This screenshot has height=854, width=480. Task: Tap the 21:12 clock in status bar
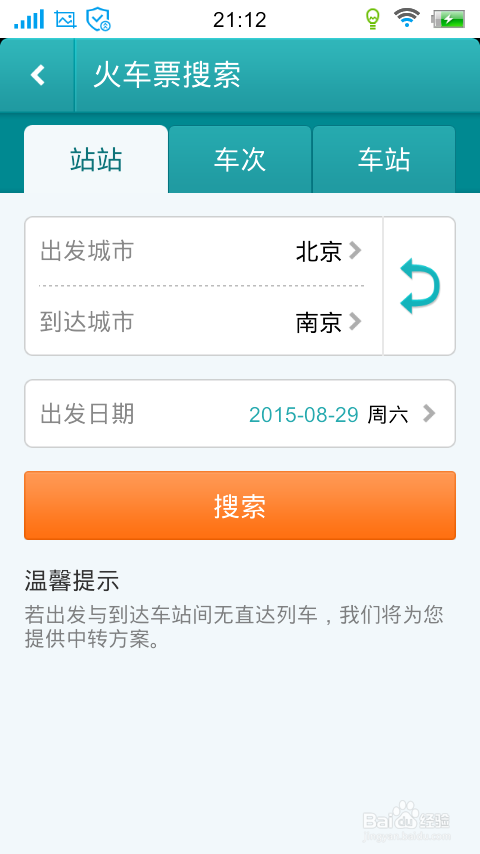click(x=240, y=20)
